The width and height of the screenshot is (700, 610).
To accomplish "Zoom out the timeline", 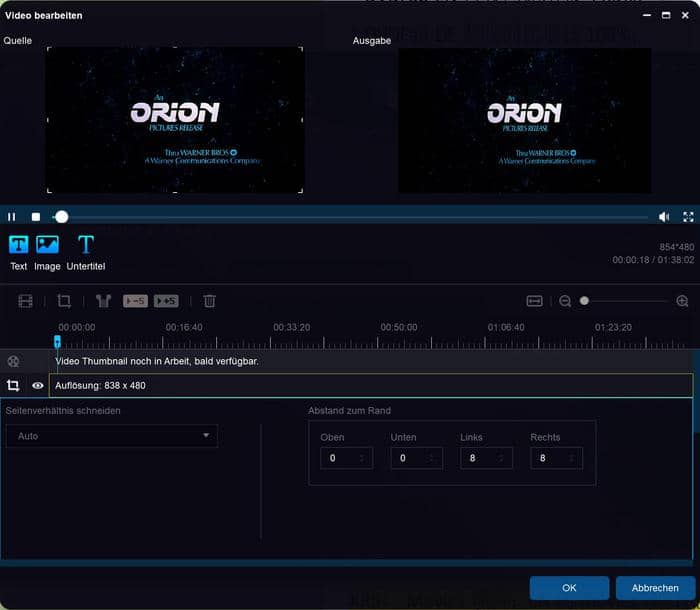I will 565,301.
